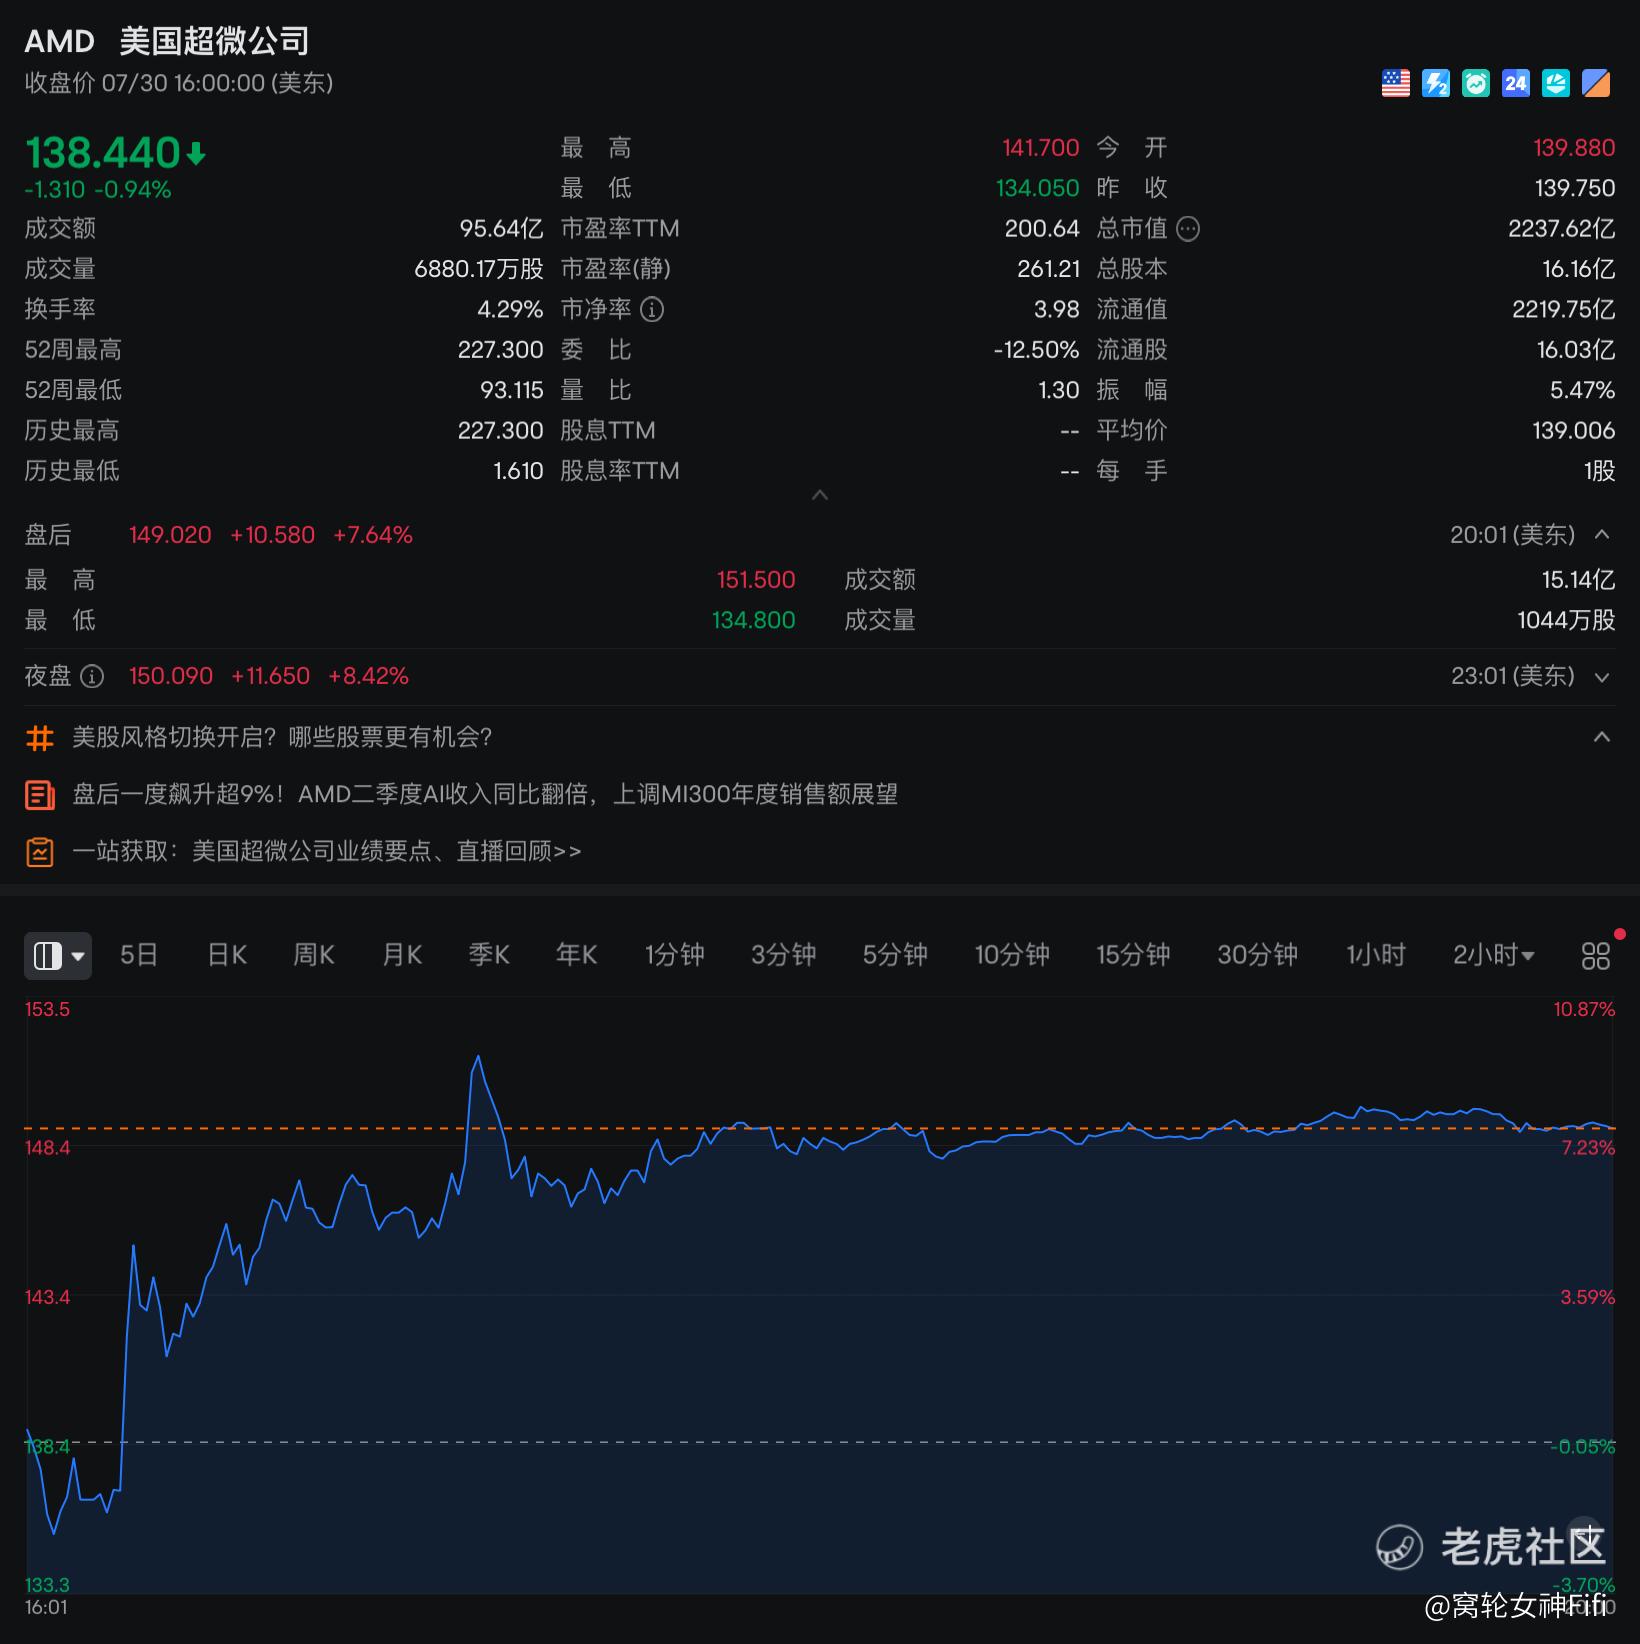Click the 16:01 chart time label
Screen dimensions: 1640x1644
(46, 1608)
